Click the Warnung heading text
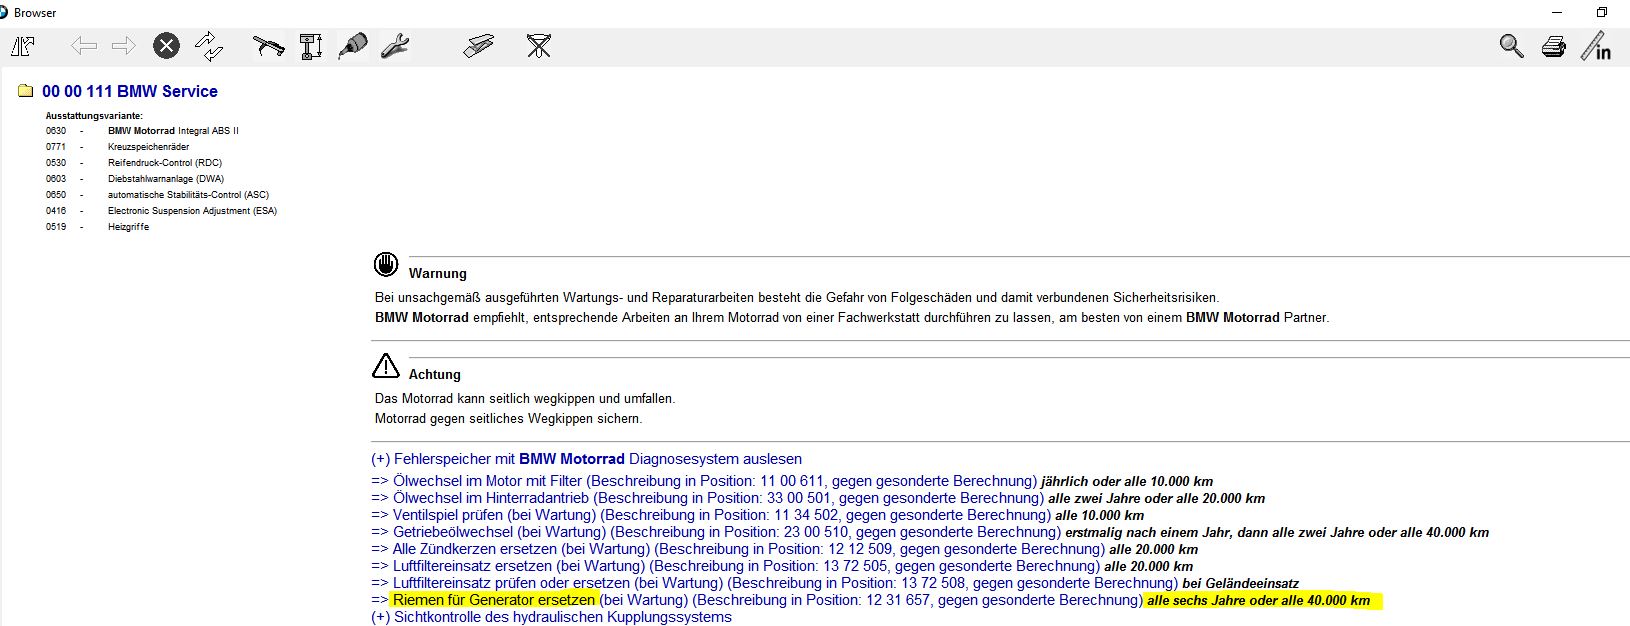Screen dimensions: 1630x626 click(438, 273)
